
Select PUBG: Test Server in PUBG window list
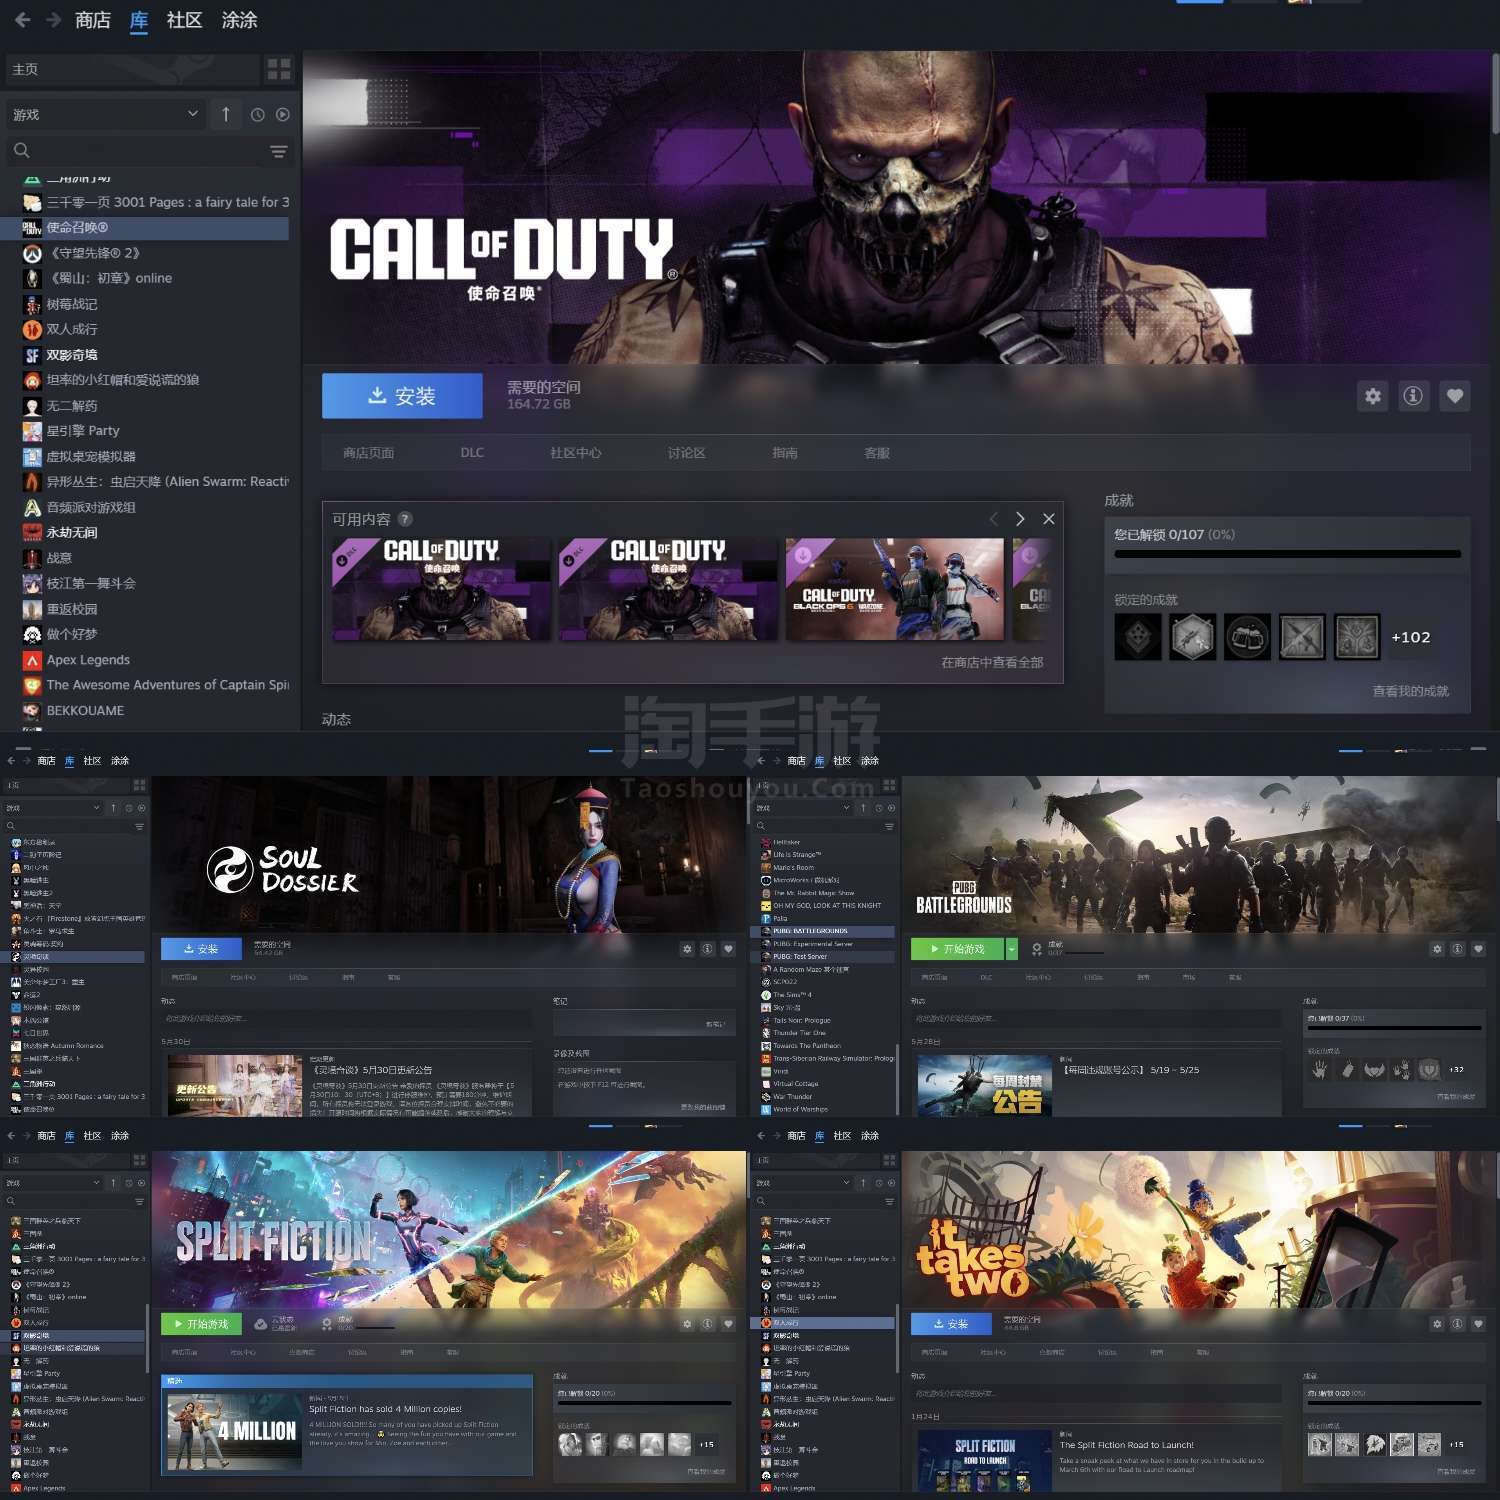[825, 956]
